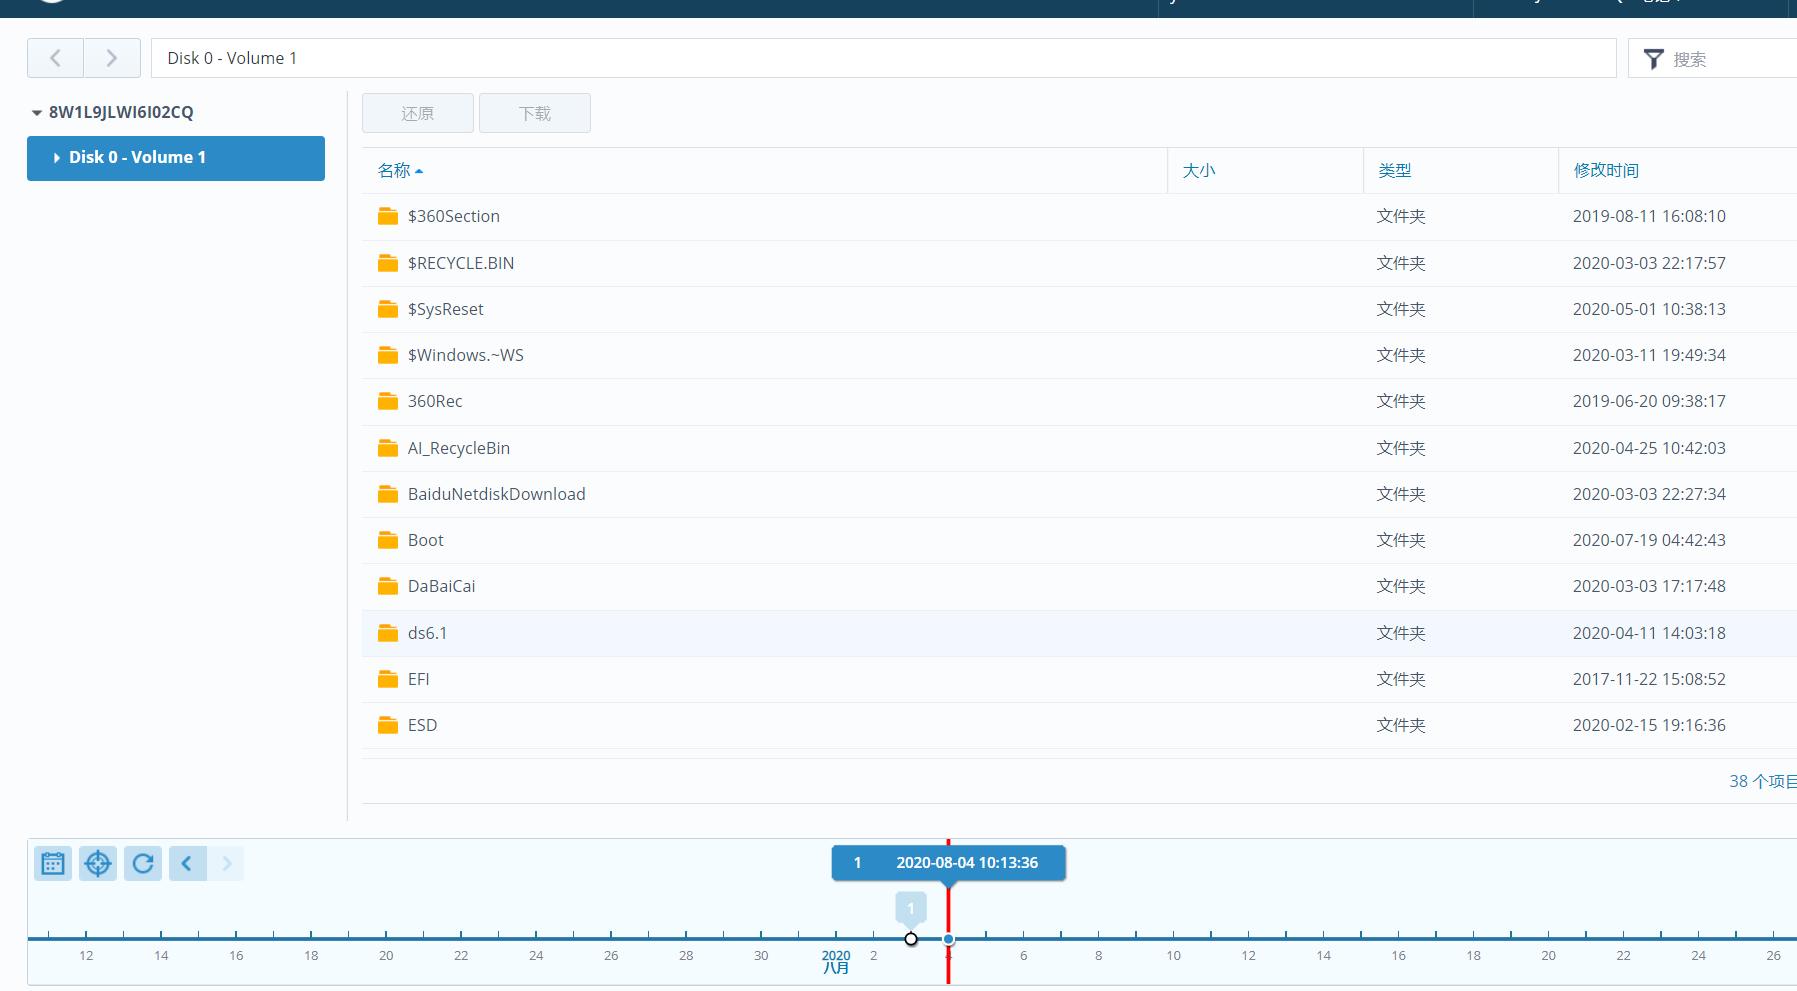Select the $RECYCLE.BIN folder name

click(461, 263)
